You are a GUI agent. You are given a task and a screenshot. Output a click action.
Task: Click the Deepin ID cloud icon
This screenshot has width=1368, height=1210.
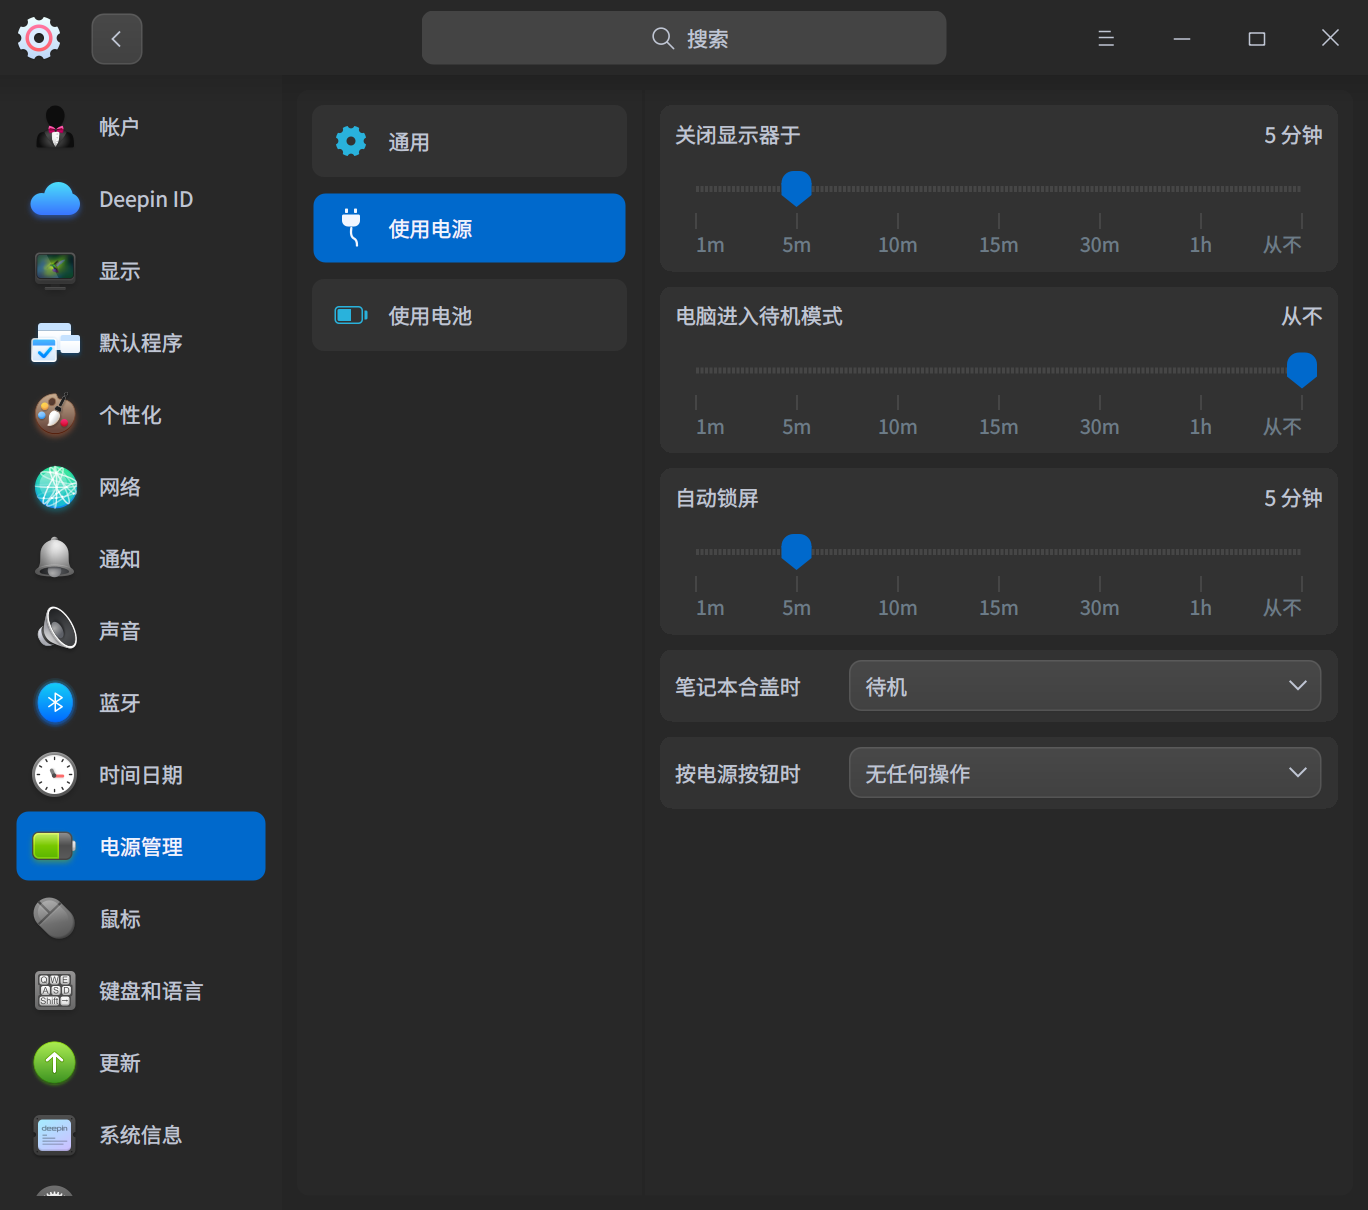[55, 200]
